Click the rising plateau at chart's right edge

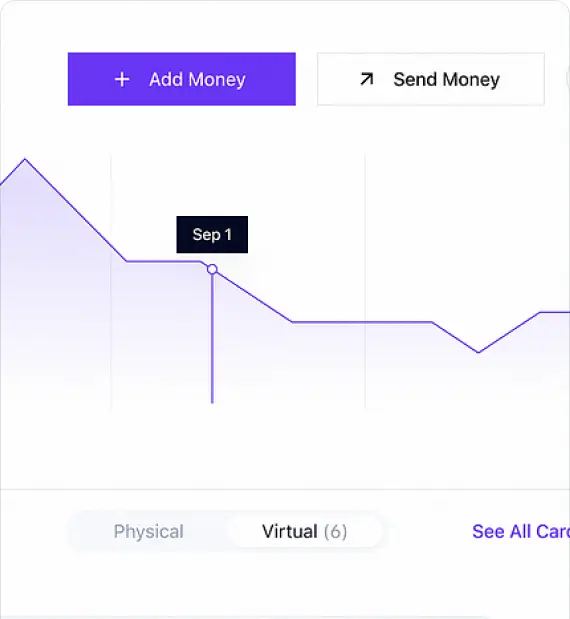pyautogui.click(x=555, y=312)
